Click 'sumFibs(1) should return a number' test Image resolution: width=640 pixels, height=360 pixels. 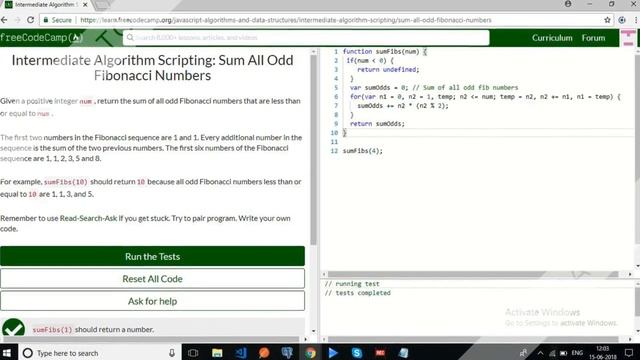point(93,329)
